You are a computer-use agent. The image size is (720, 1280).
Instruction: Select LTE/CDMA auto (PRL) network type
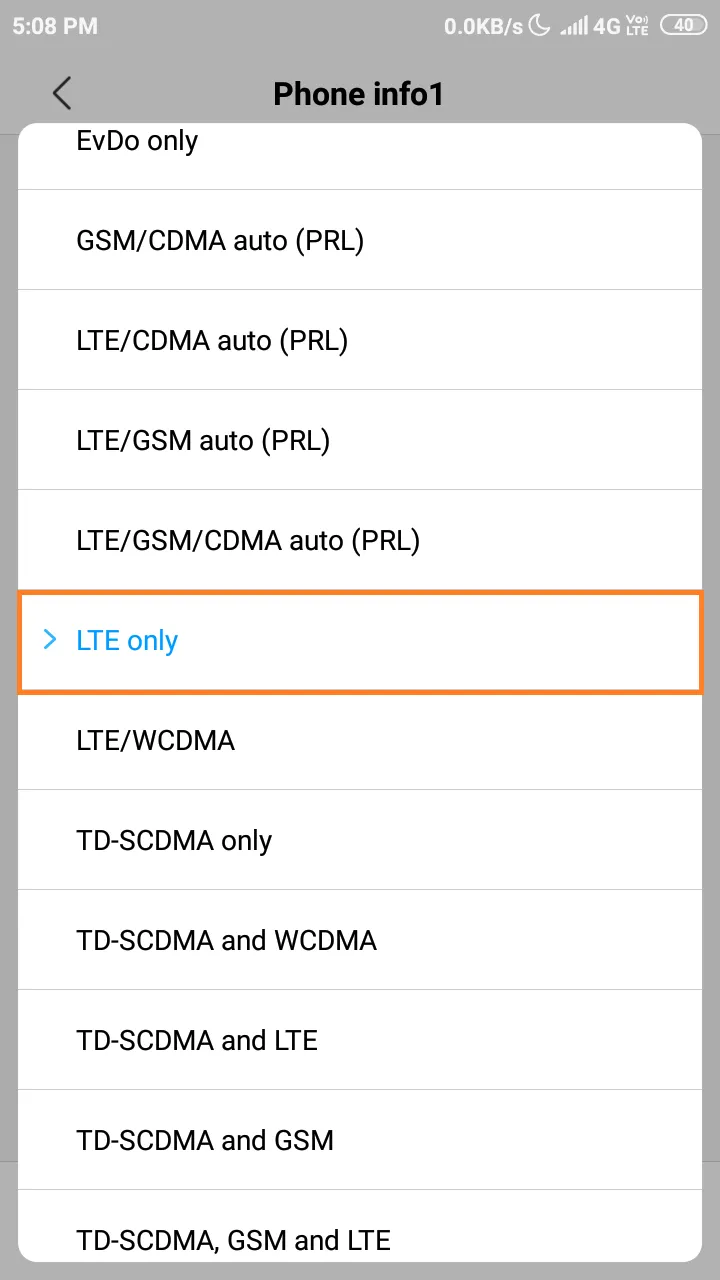pyautogui.click(x=360, y=340)
